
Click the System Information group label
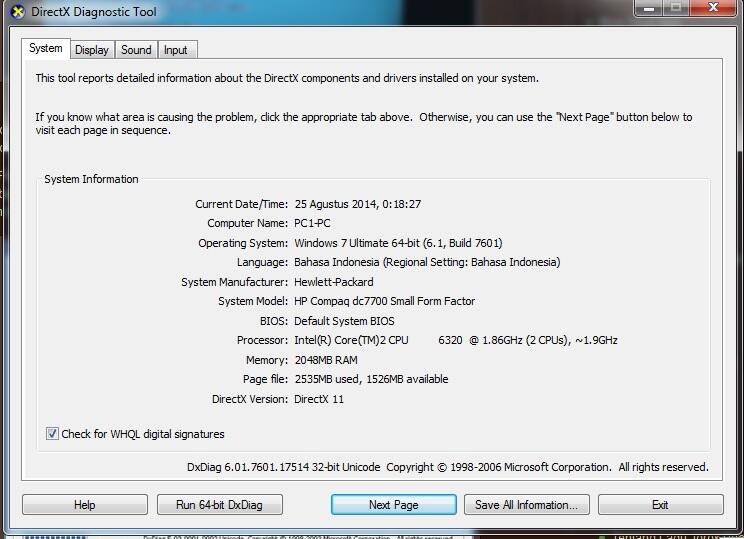[x=92, y=179]
